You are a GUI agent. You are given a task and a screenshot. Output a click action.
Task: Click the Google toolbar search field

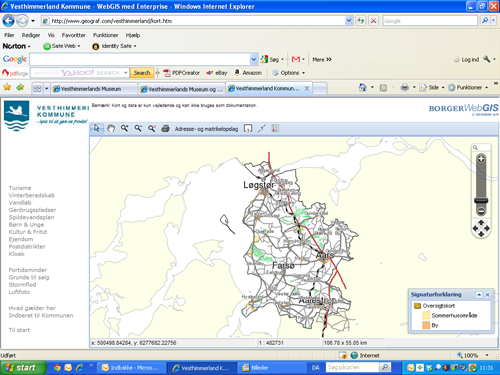pos(140,60)
